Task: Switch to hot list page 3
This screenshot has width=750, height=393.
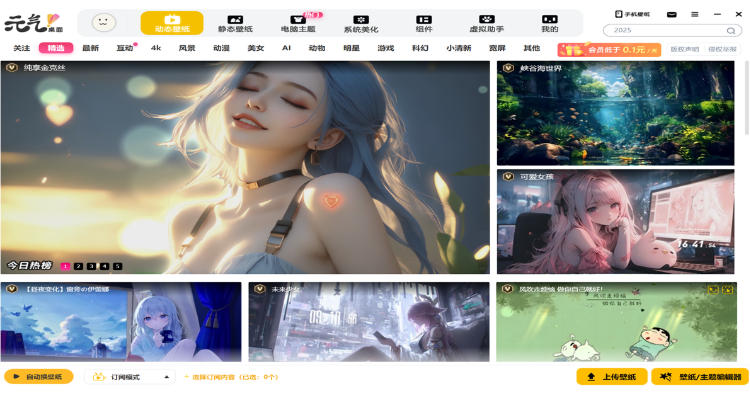Action: [91, 266]
